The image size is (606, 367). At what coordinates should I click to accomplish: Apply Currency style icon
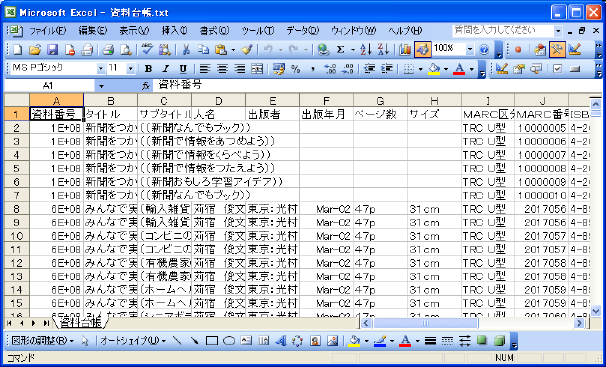tap(278, 69)
